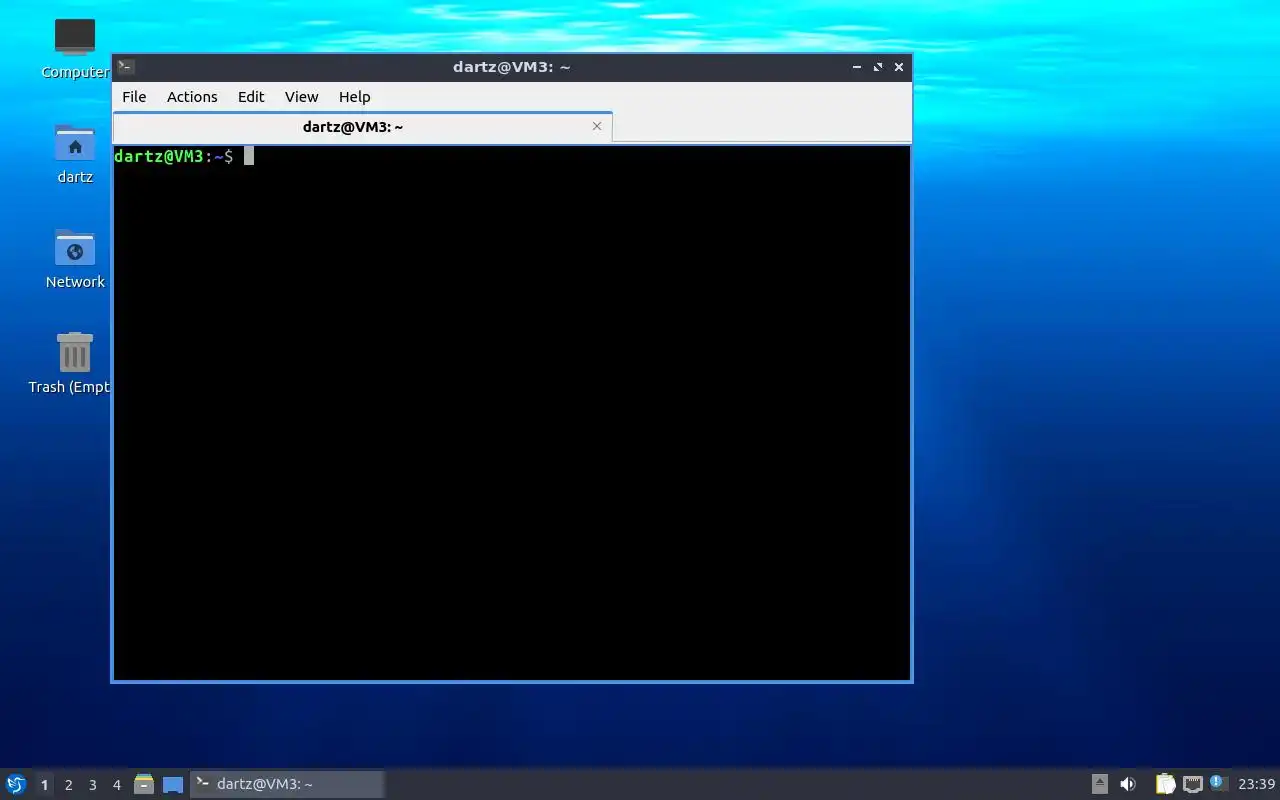Click the terminal window title text
1280x800 pixels.
point(511,67)
